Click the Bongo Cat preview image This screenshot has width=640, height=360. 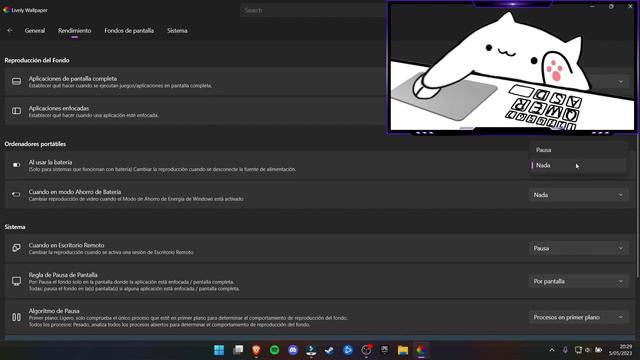[x=512, y=67]
